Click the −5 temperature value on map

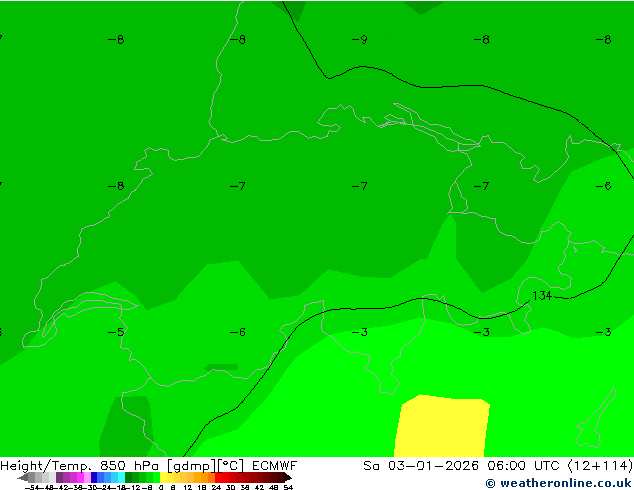(x=116, y=332)
